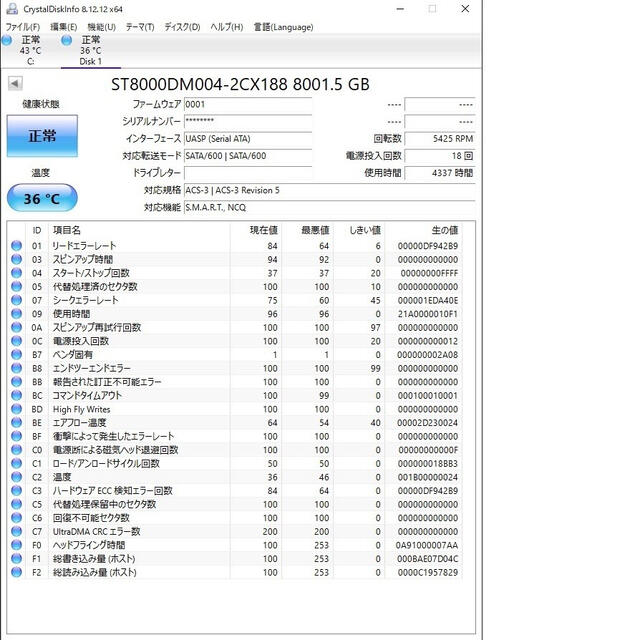Screen dimensions: 640x640
Task: Click status icon for ヘッドフライング時間 row
Action: tap(16, 545)
